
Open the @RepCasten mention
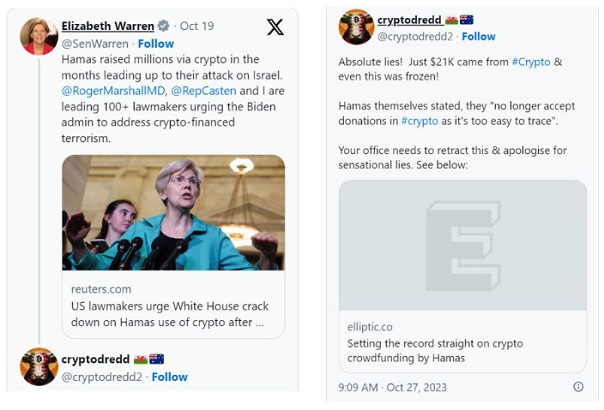[203, 91]
